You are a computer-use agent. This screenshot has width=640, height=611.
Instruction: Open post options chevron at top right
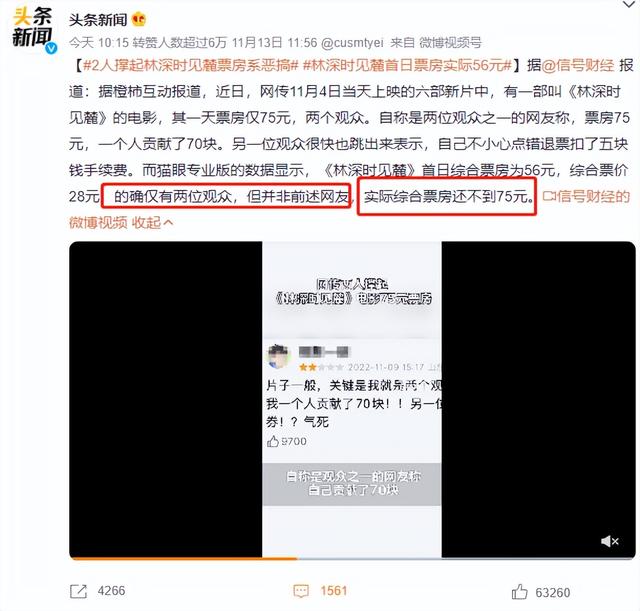(629, 4)
